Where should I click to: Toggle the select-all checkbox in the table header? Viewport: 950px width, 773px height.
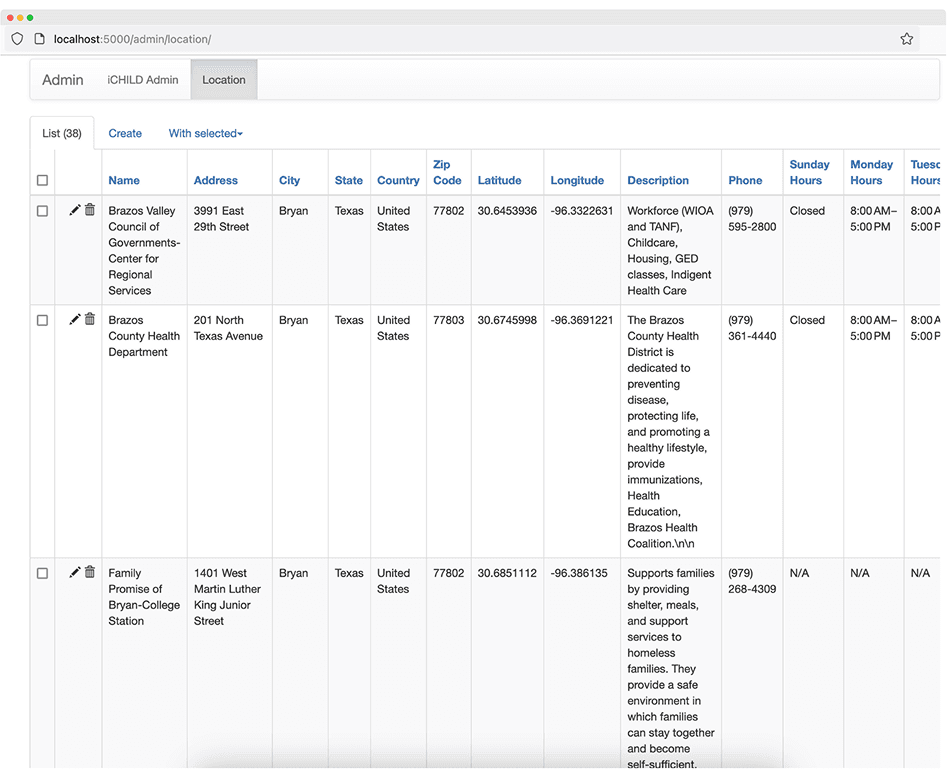(42, 180)
